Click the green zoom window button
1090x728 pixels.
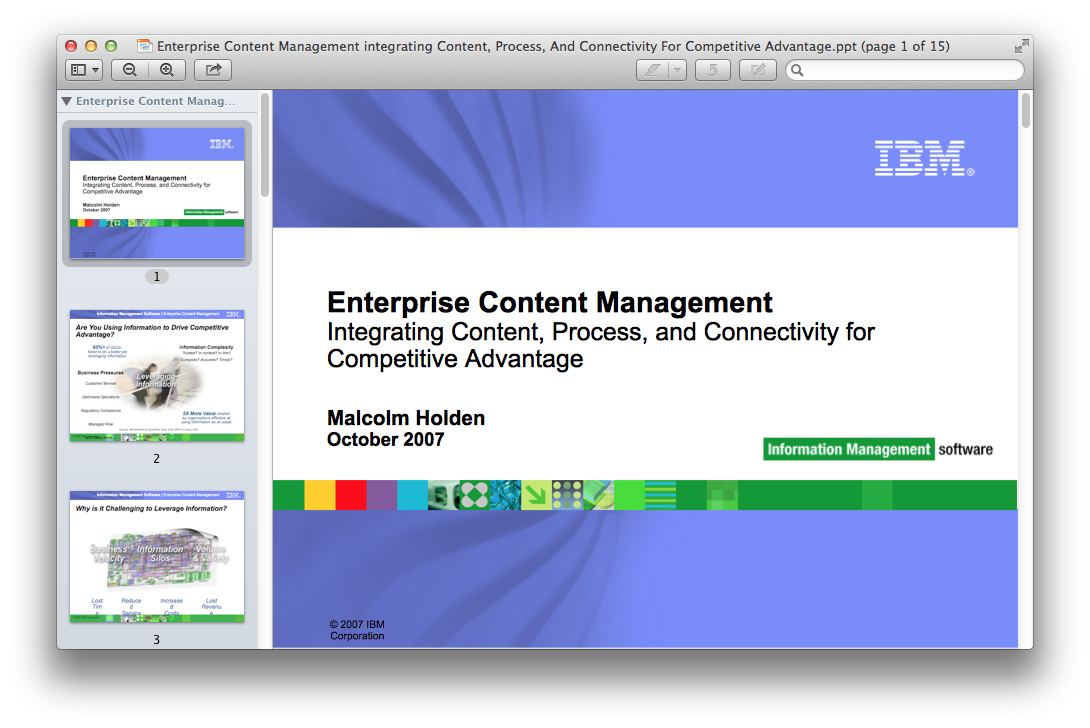(111, 46)
